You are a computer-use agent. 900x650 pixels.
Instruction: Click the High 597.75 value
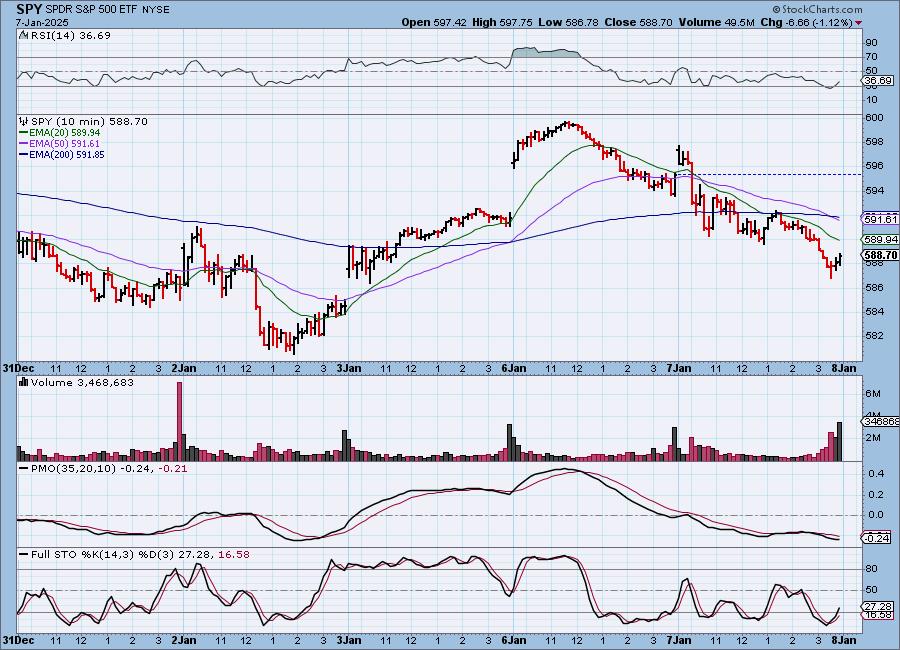click(502, 22)
